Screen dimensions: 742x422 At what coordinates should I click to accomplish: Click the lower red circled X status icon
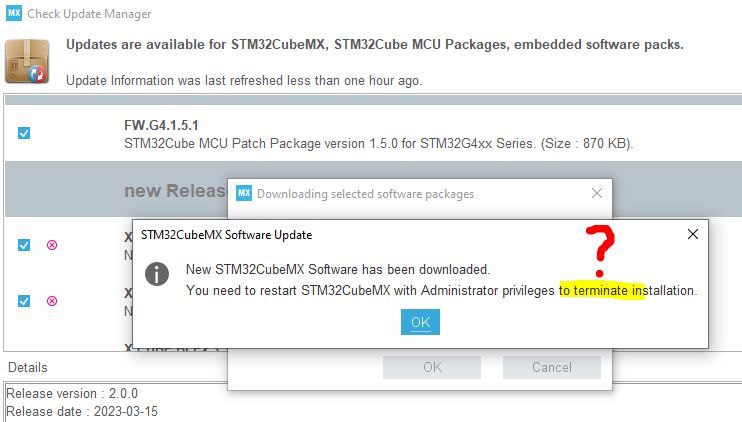pos(52,301)
